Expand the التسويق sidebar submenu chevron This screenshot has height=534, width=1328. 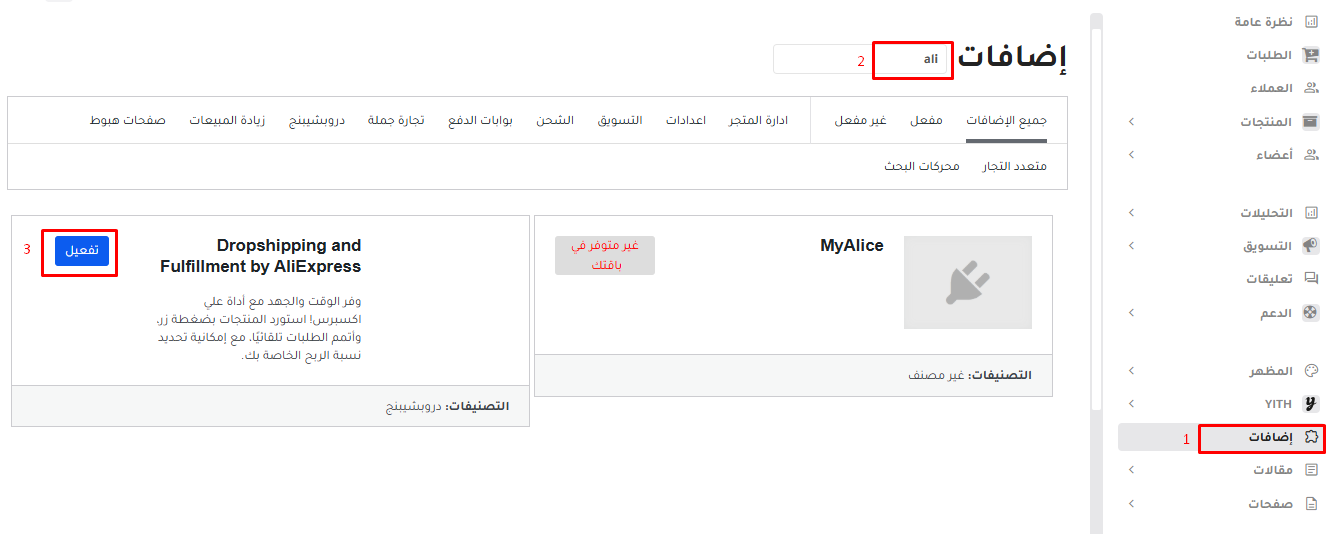1131,245
